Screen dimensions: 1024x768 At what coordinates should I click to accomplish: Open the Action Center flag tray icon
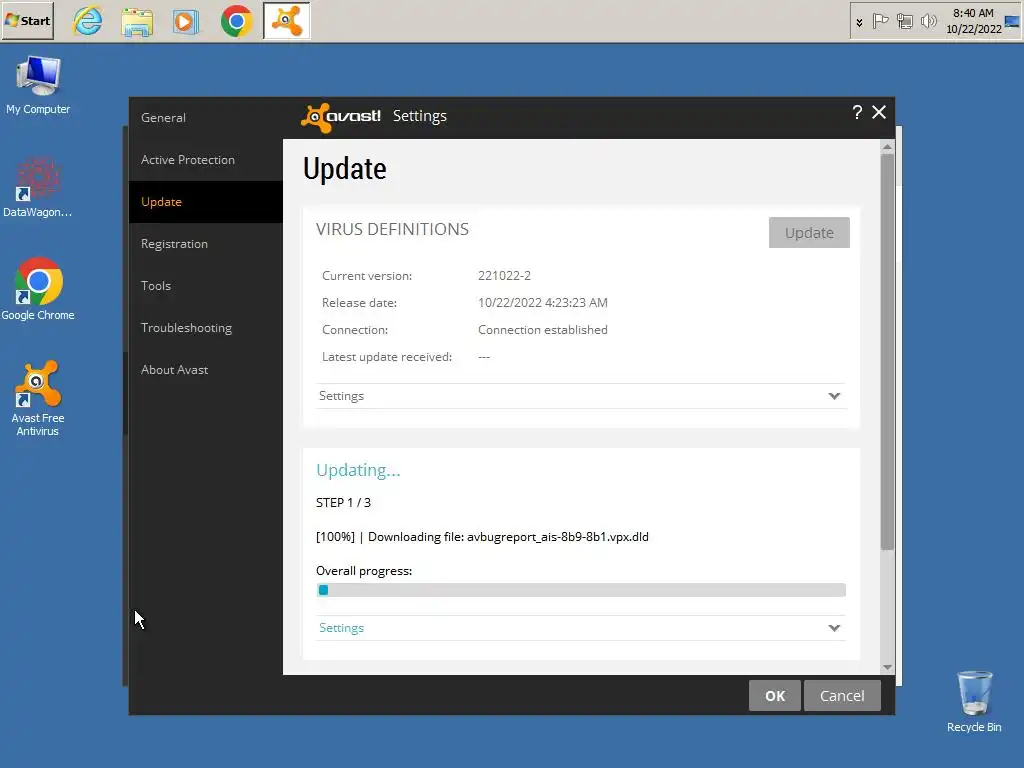880,22
